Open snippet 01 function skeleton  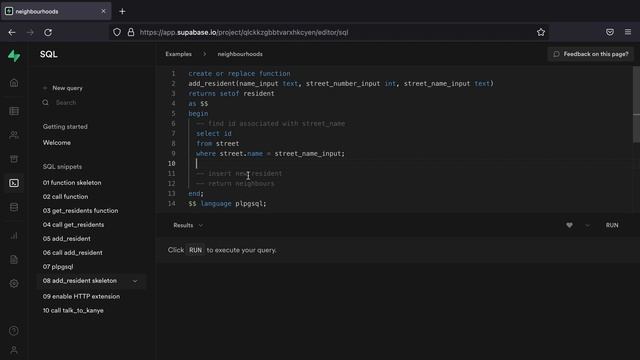(x=72, y=182)
